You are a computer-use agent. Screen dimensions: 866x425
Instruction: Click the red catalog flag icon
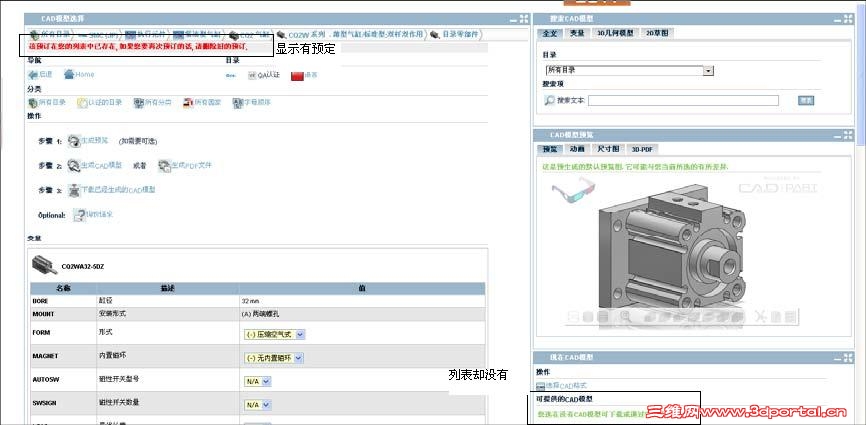pyautogui.click(x=297, y=76)
